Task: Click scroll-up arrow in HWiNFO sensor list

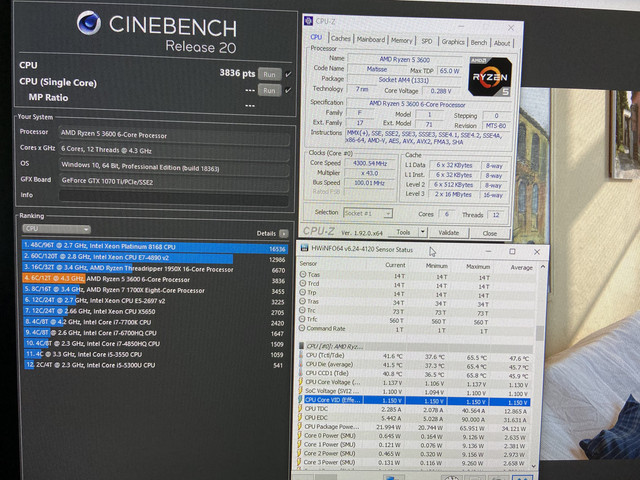Action: (x=542, y=267)
